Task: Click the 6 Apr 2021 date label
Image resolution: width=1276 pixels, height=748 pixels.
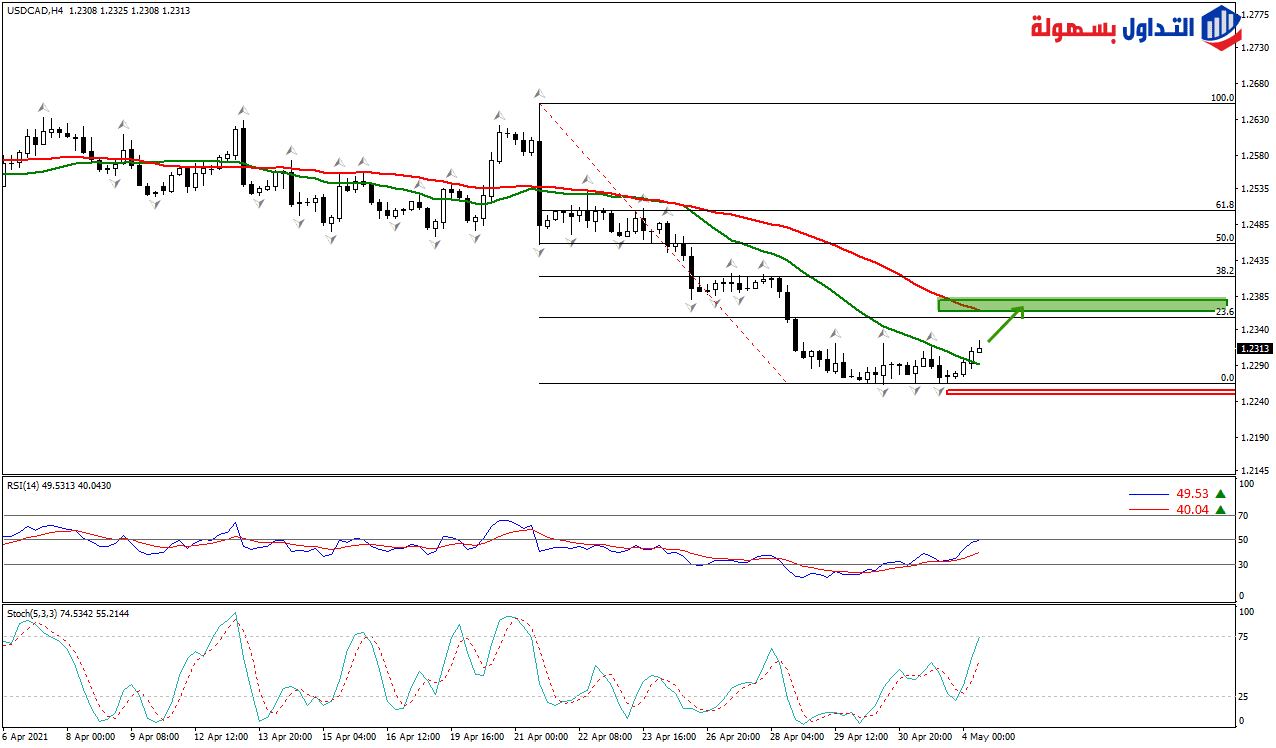Action: [x=25, y=736]
